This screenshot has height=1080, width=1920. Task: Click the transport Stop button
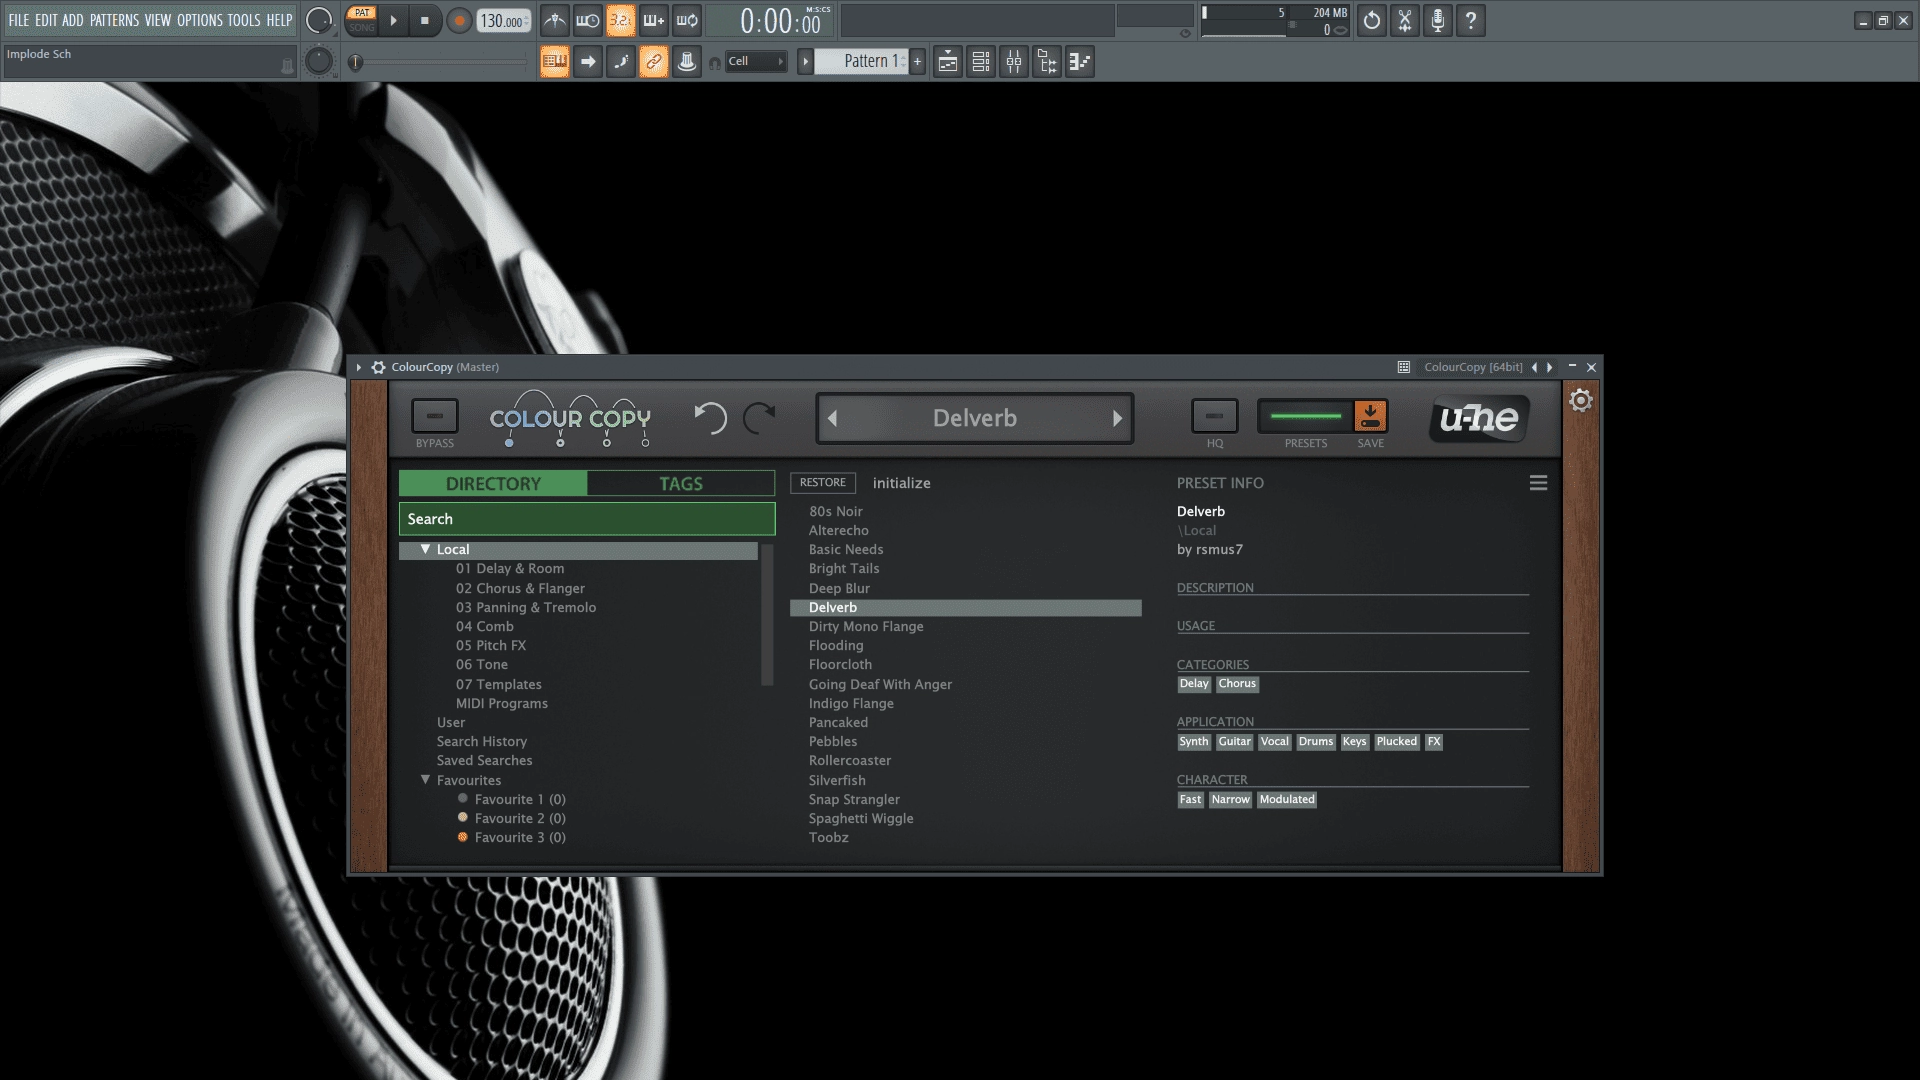click(425, 20)
